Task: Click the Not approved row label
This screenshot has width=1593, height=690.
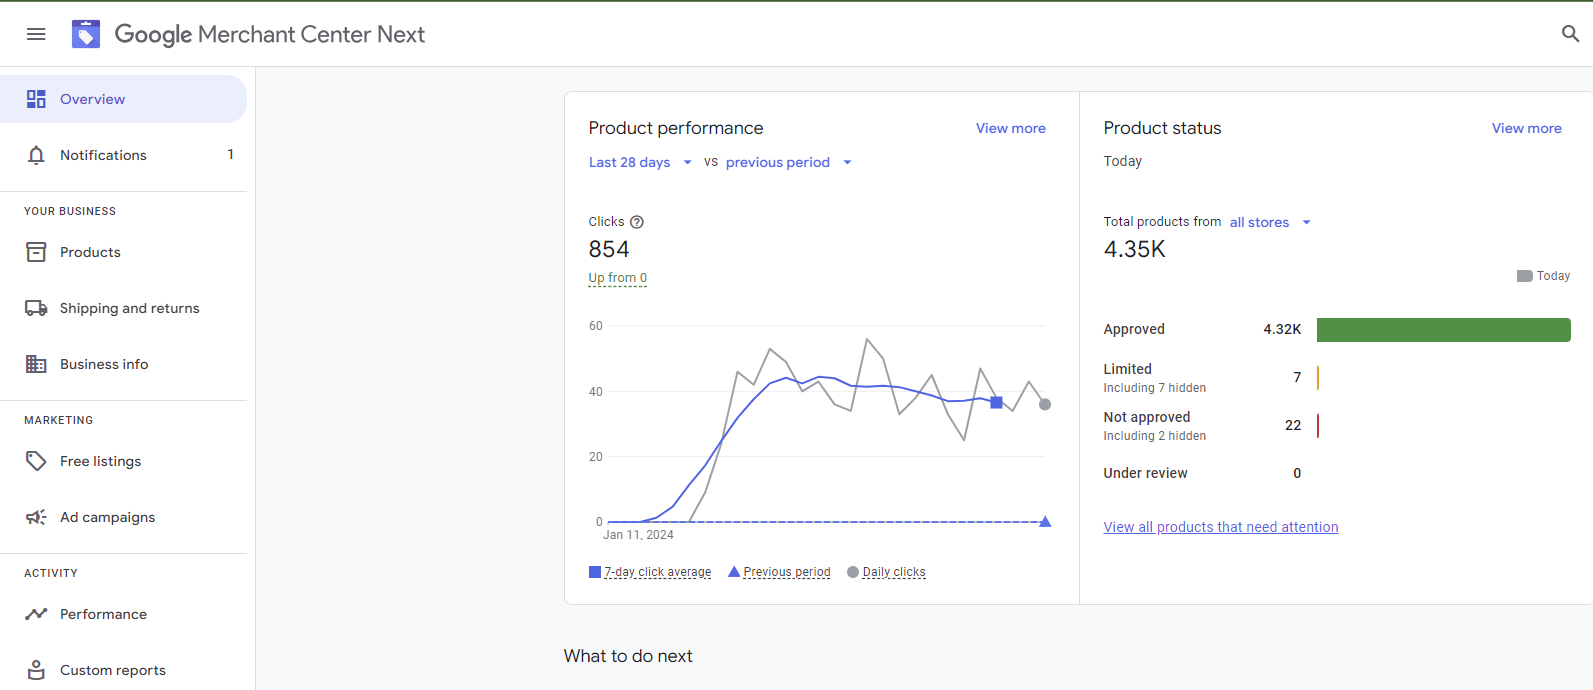Action: 1146,417
